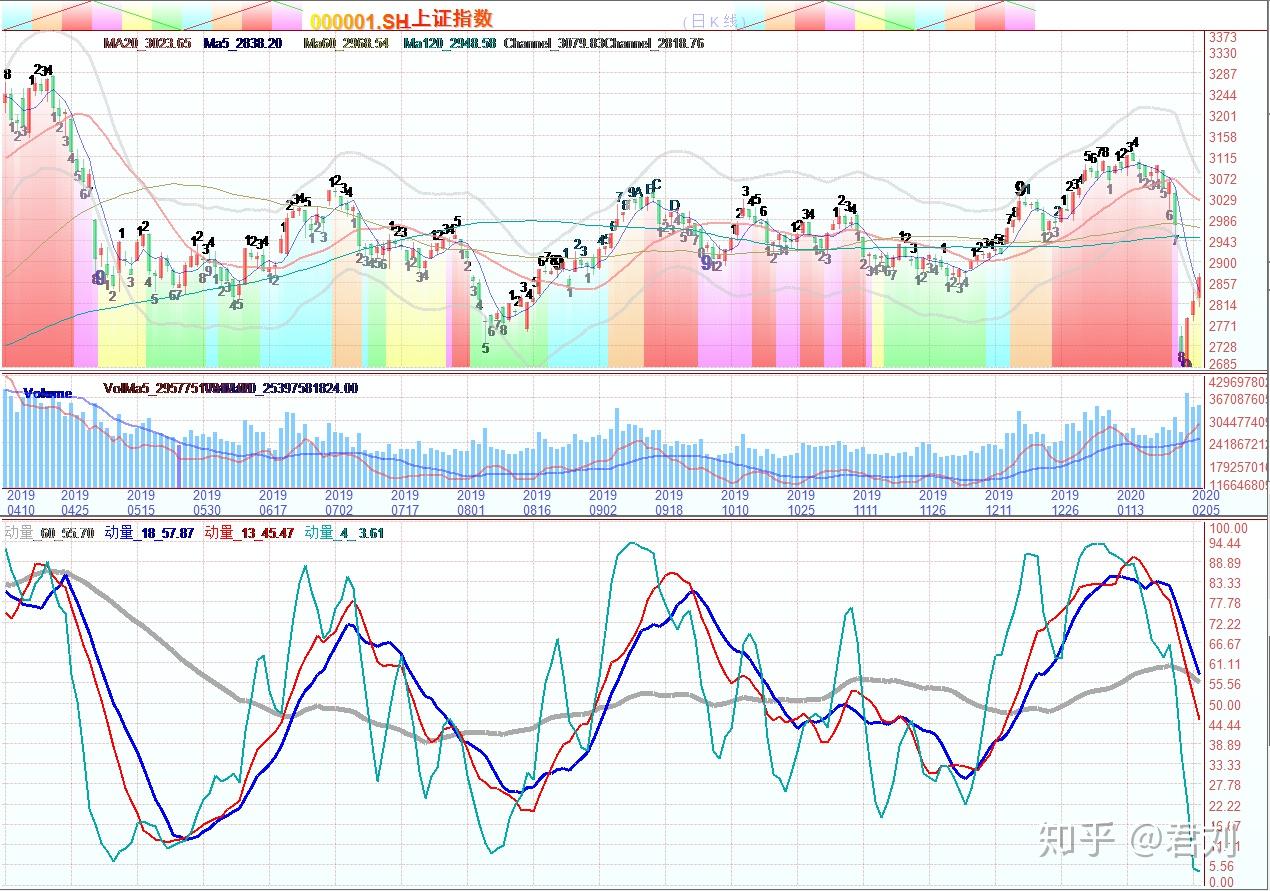Select the 日K线 period label
The height and width of the screenshot is (891, 1270).
tap(714, 21)
